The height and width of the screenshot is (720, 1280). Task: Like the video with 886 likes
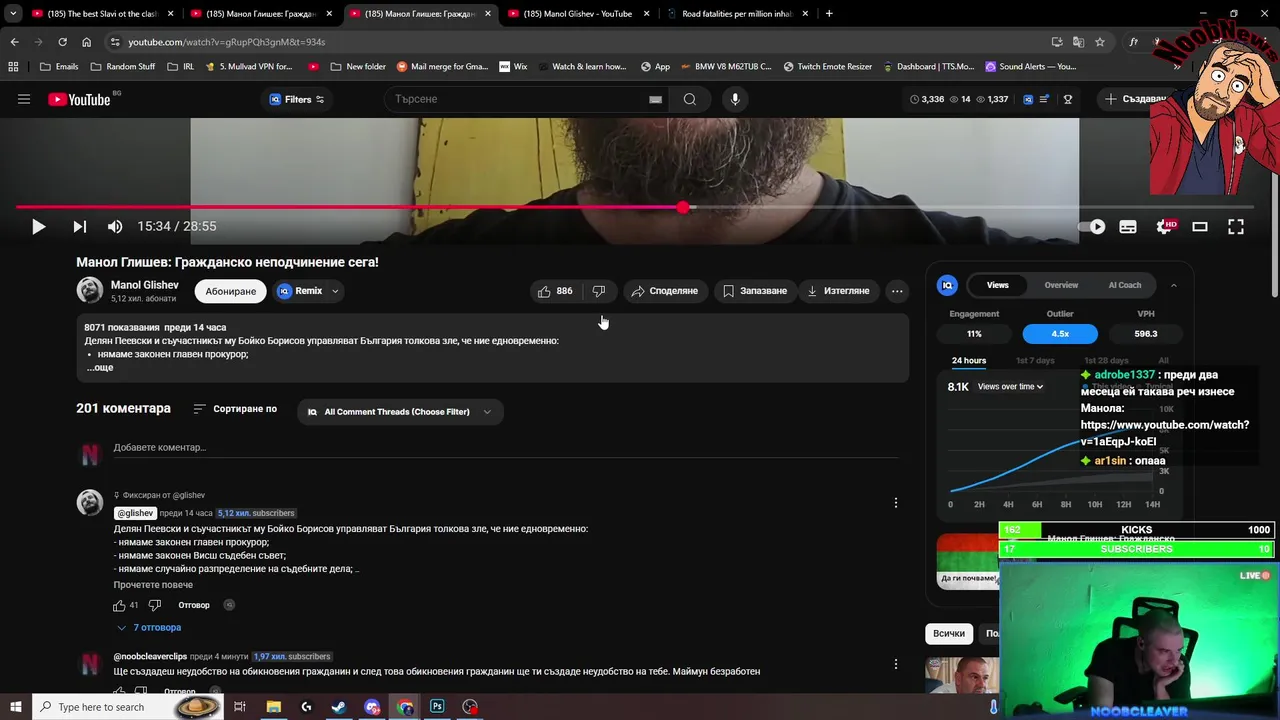click(555, 291)
